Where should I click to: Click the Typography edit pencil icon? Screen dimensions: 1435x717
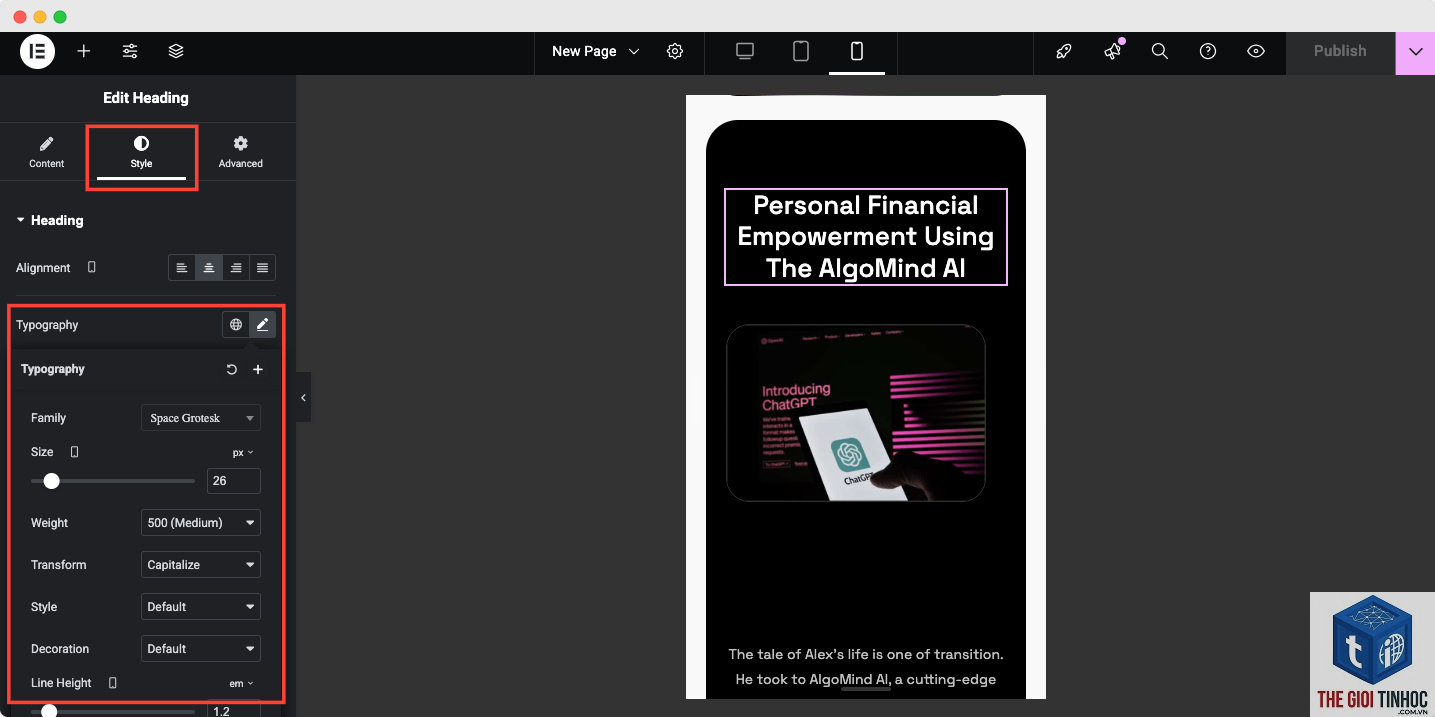(262, 324)
